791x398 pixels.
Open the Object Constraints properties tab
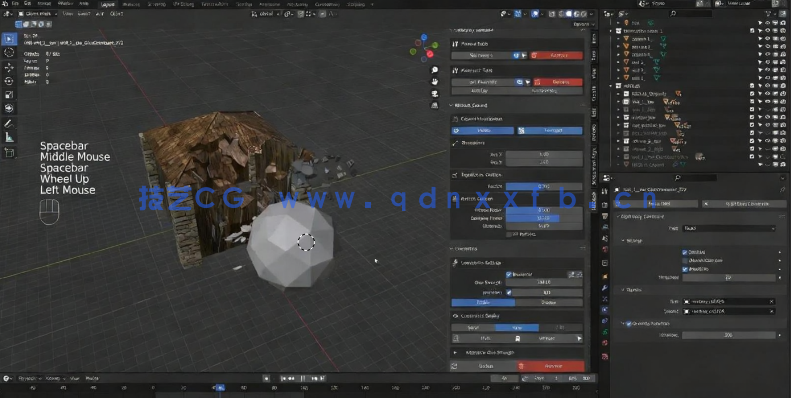click(x=604, y=321)
